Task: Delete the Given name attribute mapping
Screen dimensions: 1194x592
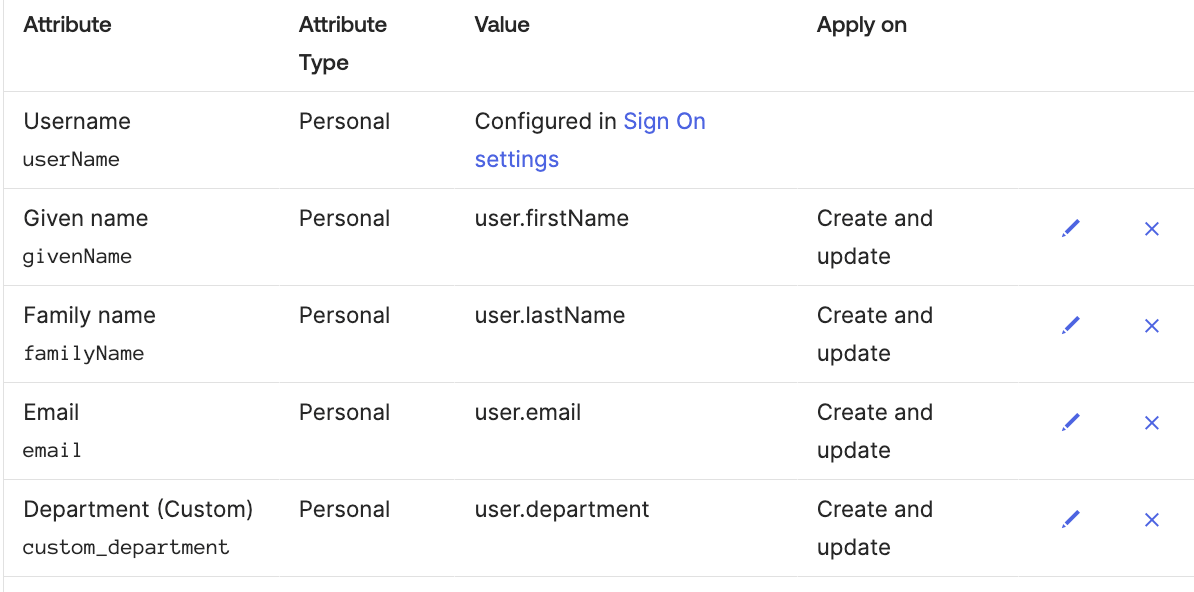Action: pos(1151,229)
